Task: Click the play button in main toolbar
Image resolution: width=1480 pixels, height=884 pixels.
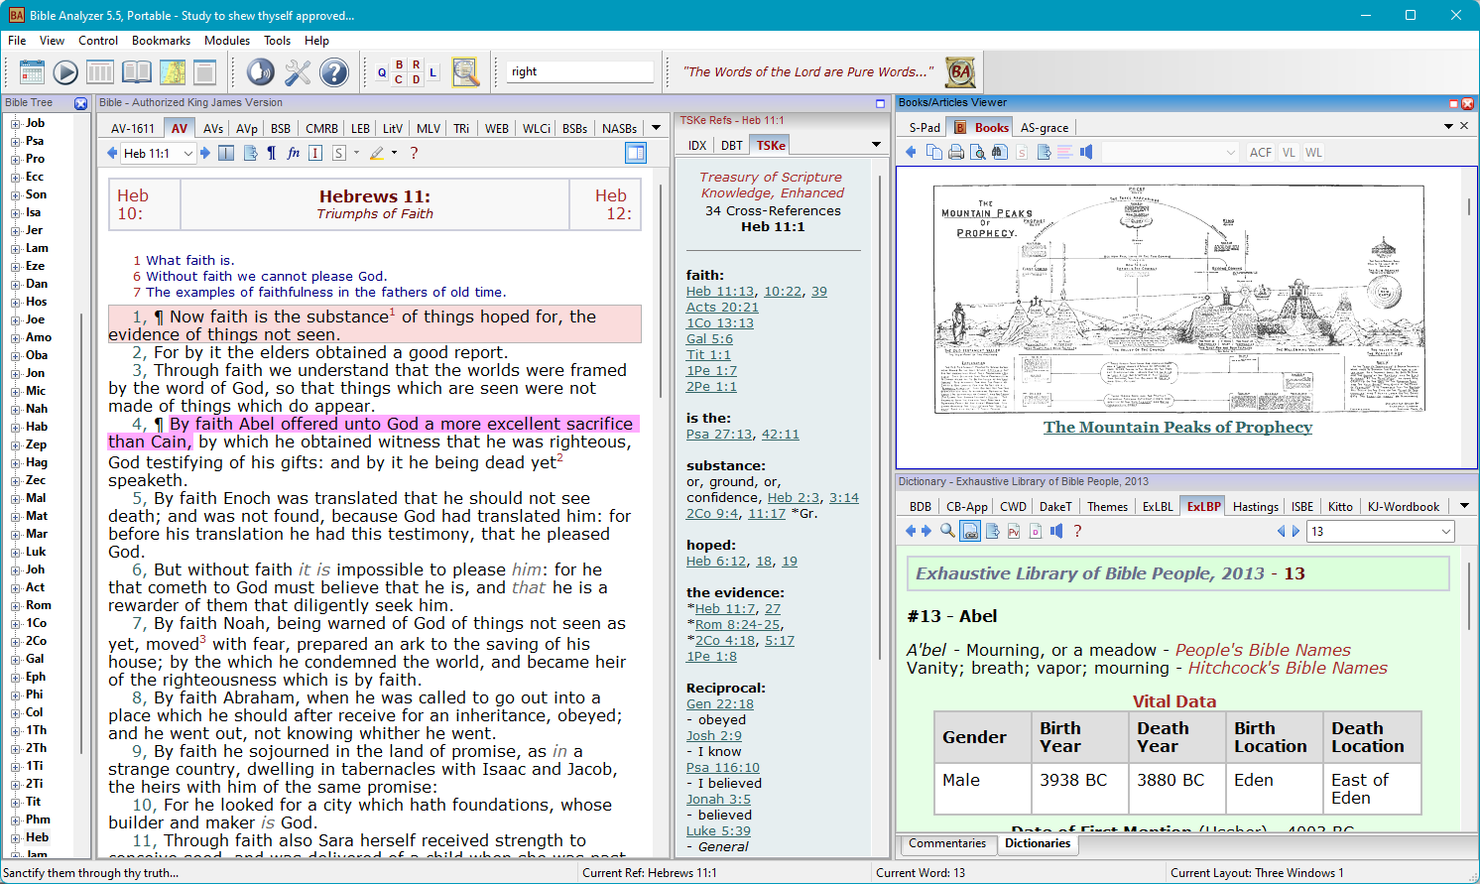Action: (66, 72)
